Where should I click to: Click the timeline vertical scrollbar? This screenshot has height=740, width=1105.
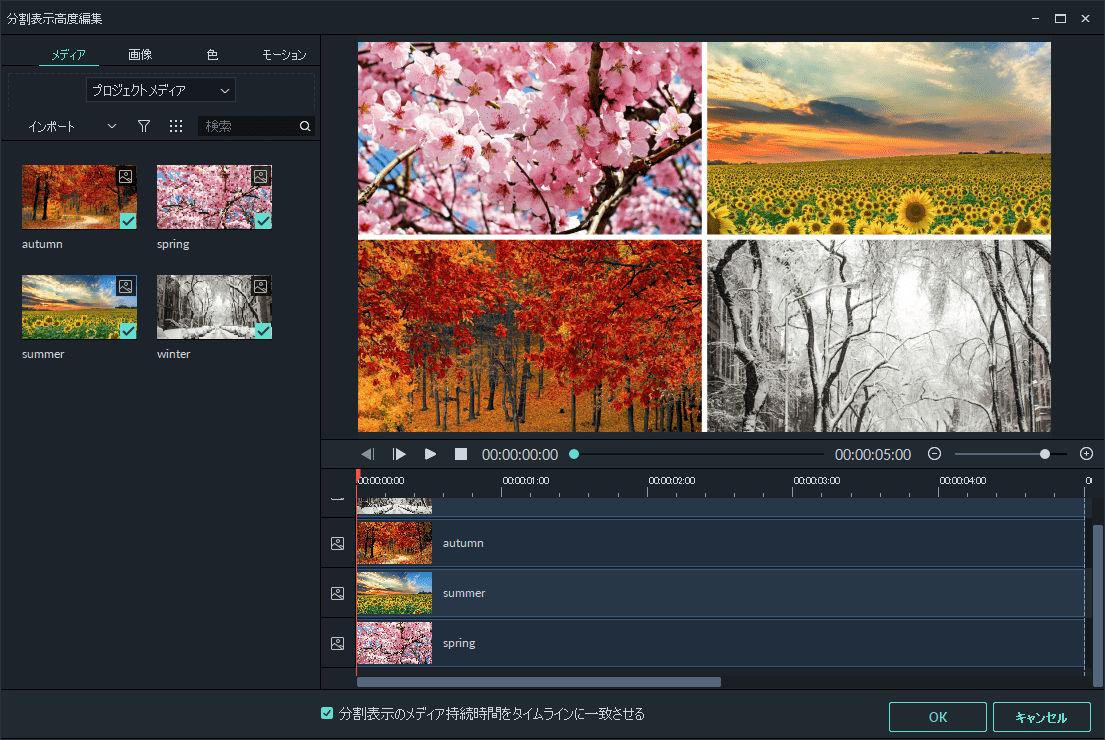click(x=1097, y=605)
